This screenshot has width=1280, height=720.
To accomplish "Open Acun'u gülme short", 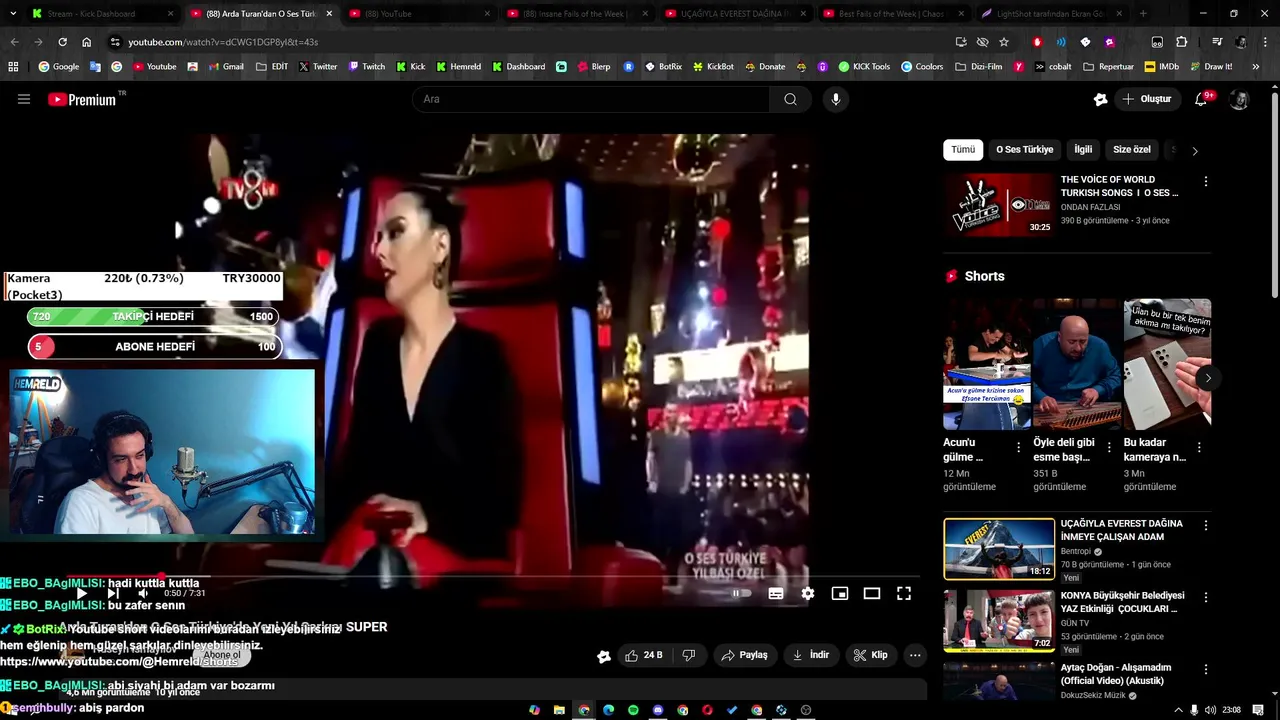I will click(x=987, y=364).
